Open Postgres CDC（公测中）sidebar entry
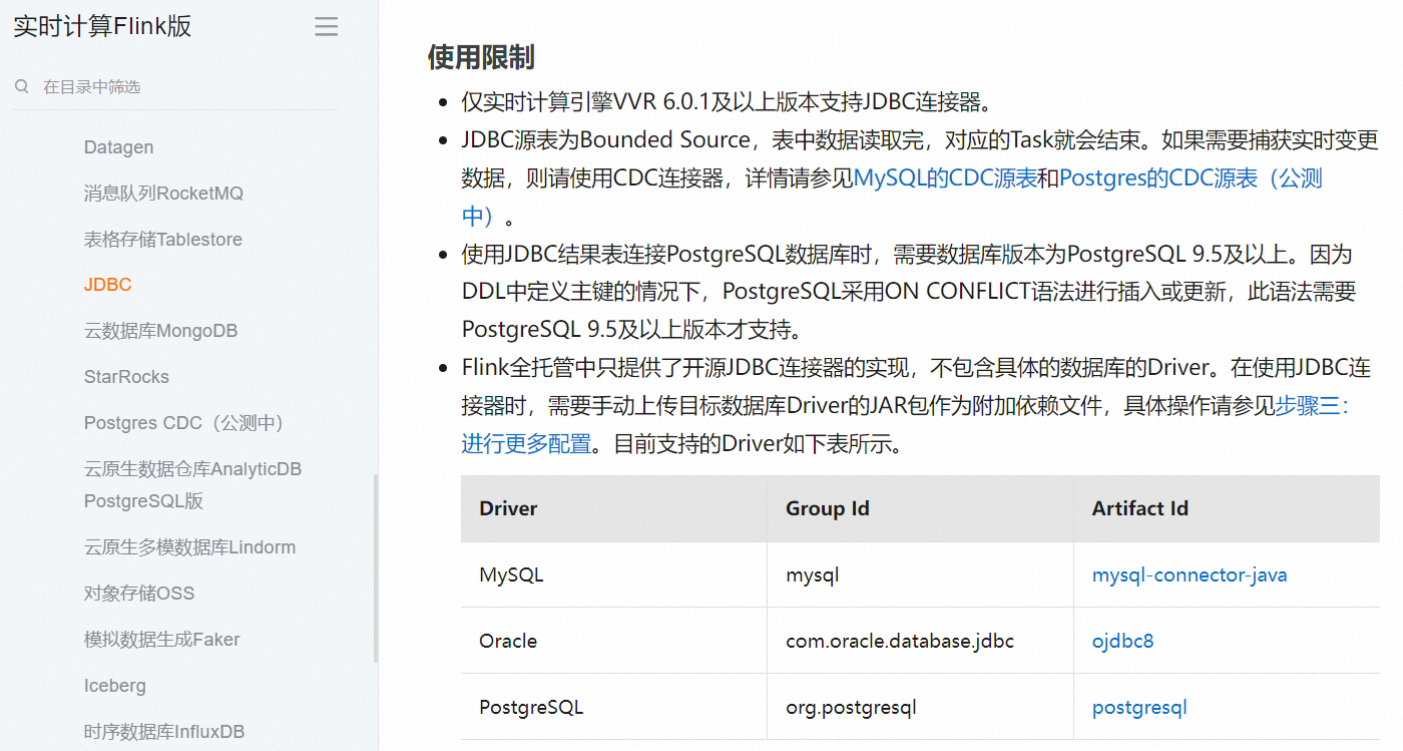This screenshot has width=1403, height=751. (x=188, y=423)
